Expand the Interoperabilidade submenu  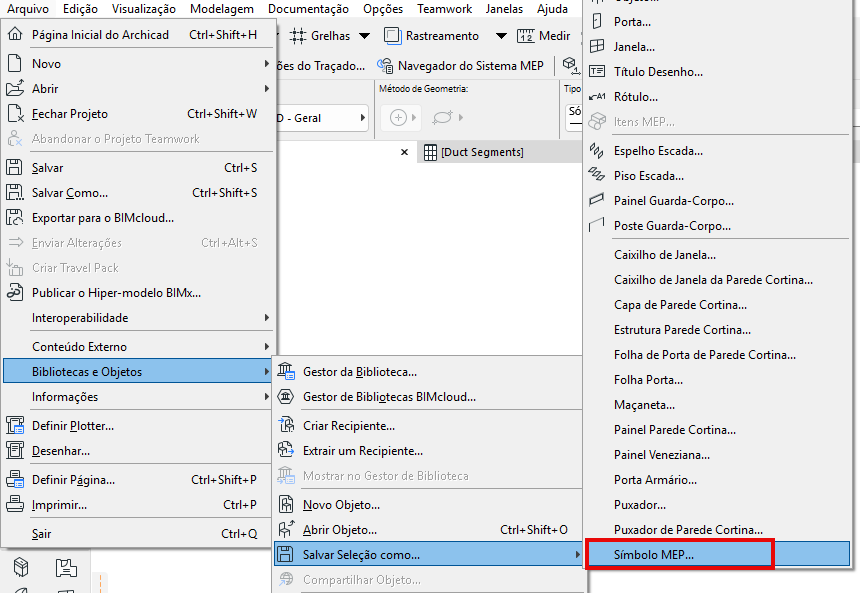[x=138, y=318]
